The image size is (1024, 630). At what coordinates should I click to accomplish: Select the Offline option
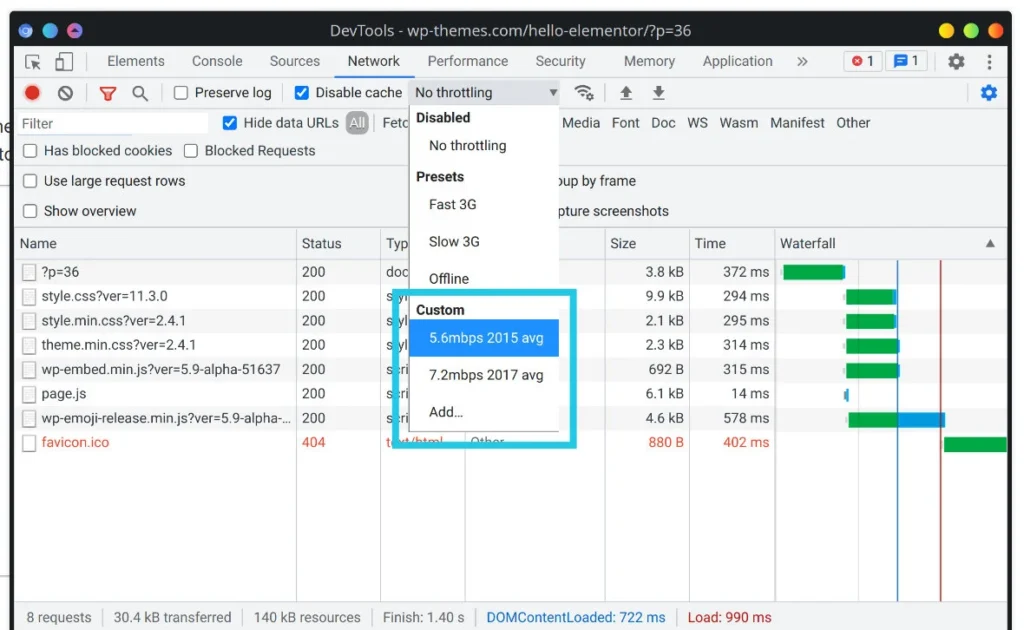point(484,279)
